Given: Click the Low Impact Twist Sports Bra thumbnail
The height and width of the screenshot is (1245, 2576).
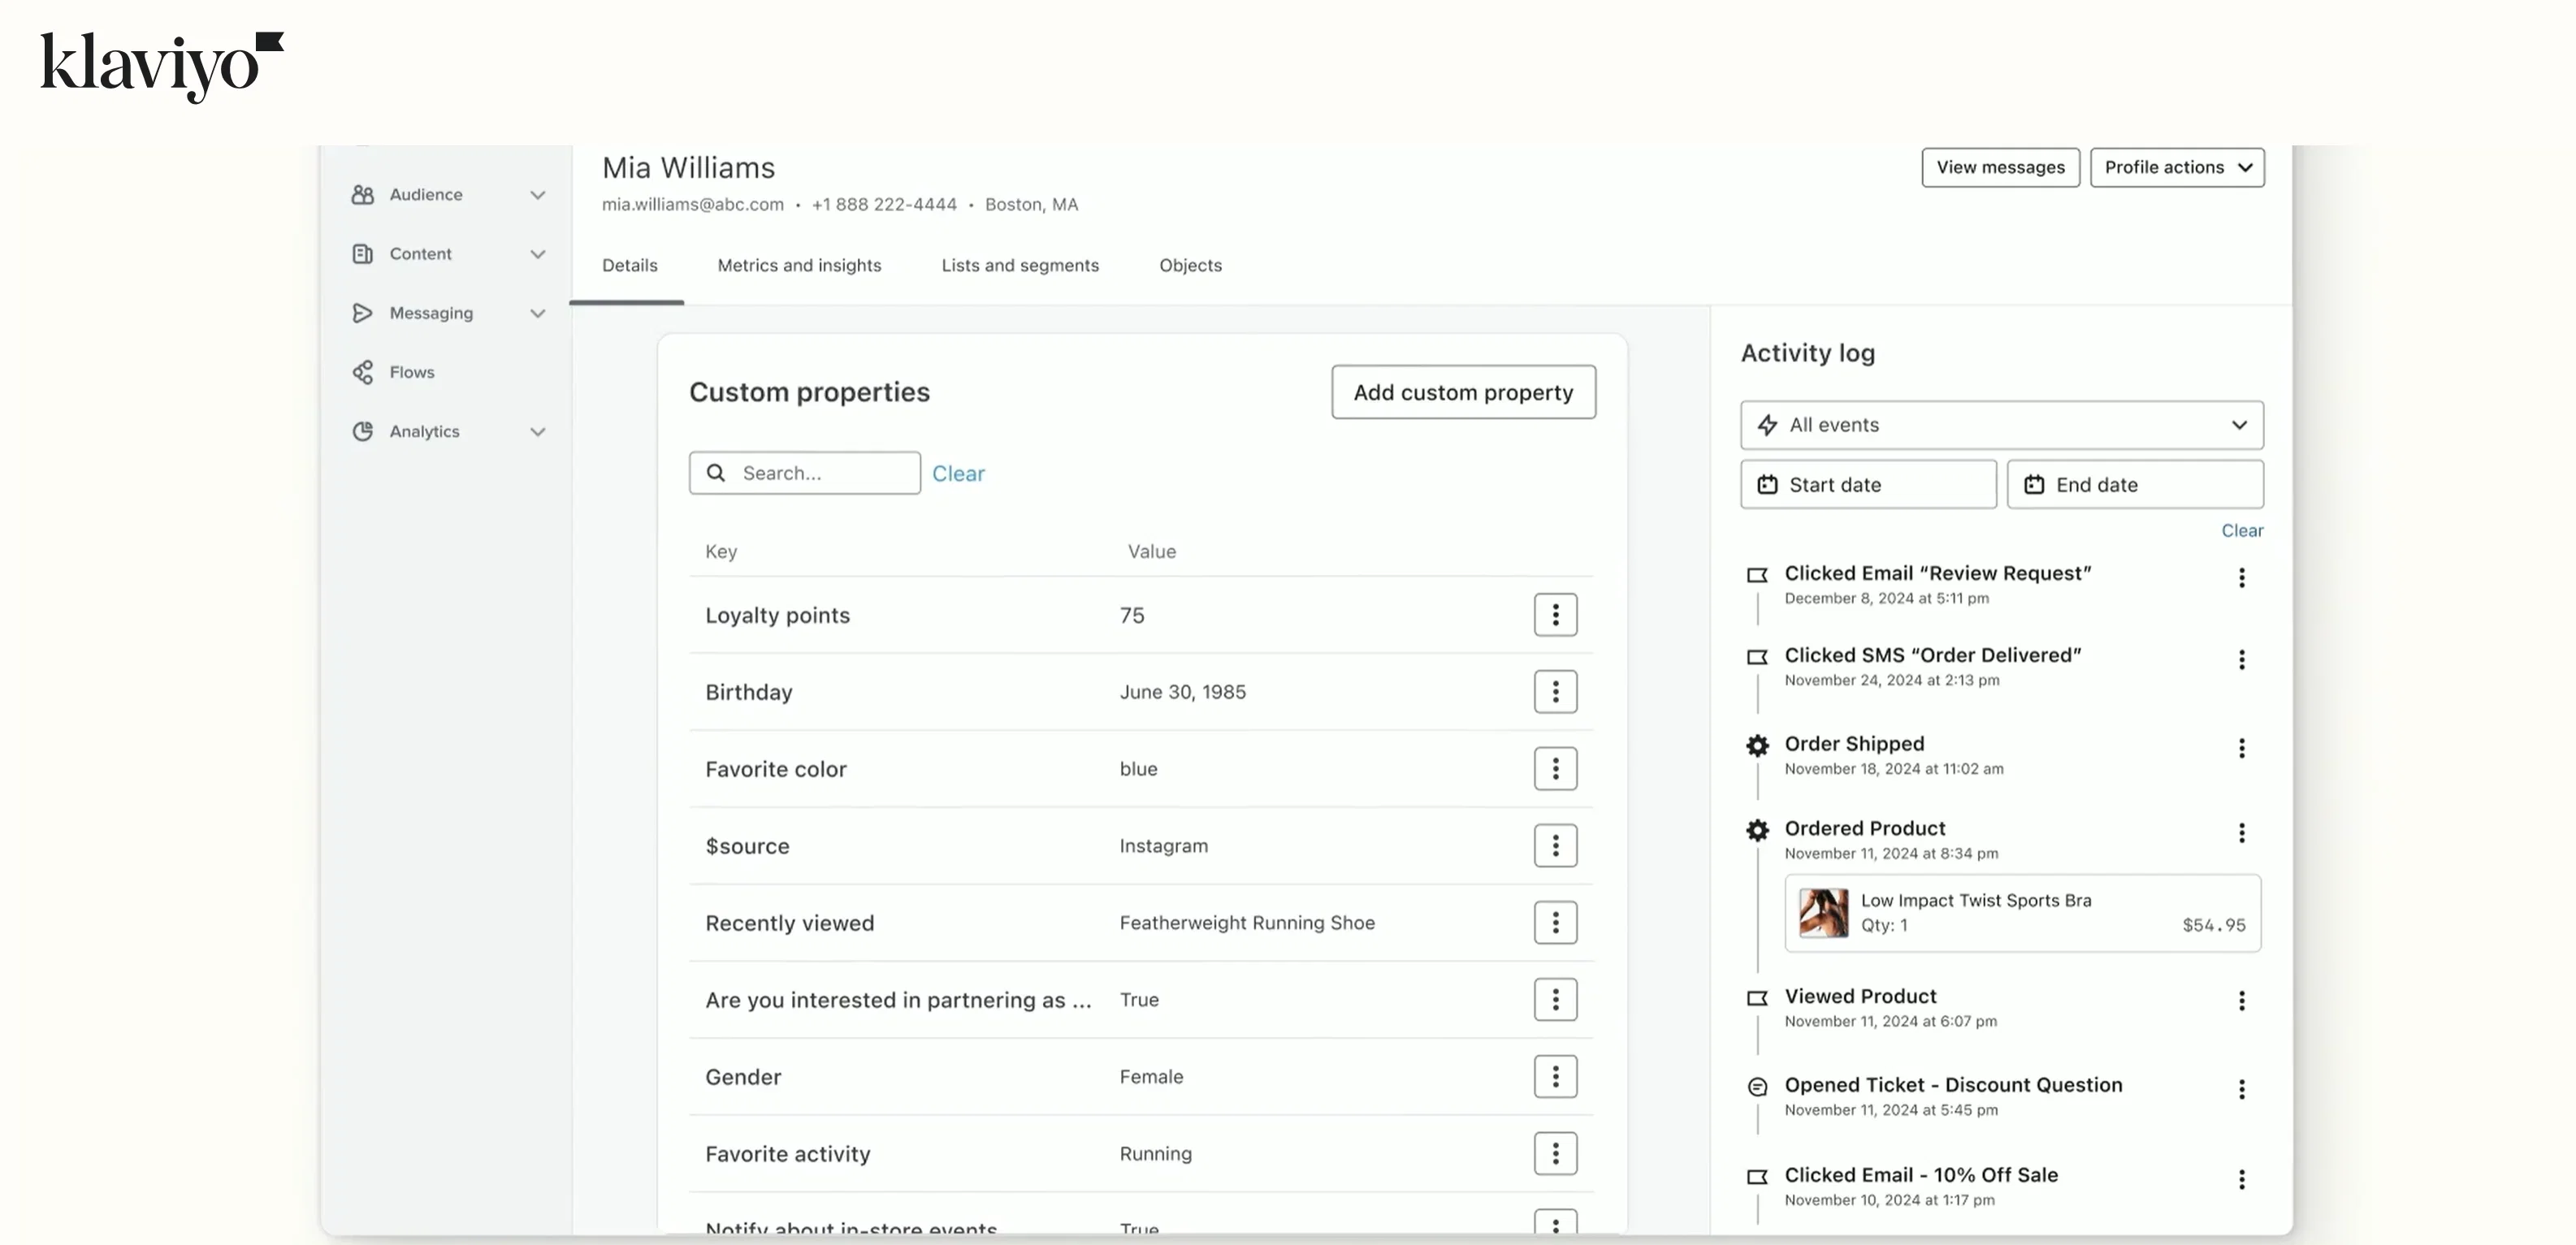Looking at the screenshot, I should click(x=1823, y=913).
